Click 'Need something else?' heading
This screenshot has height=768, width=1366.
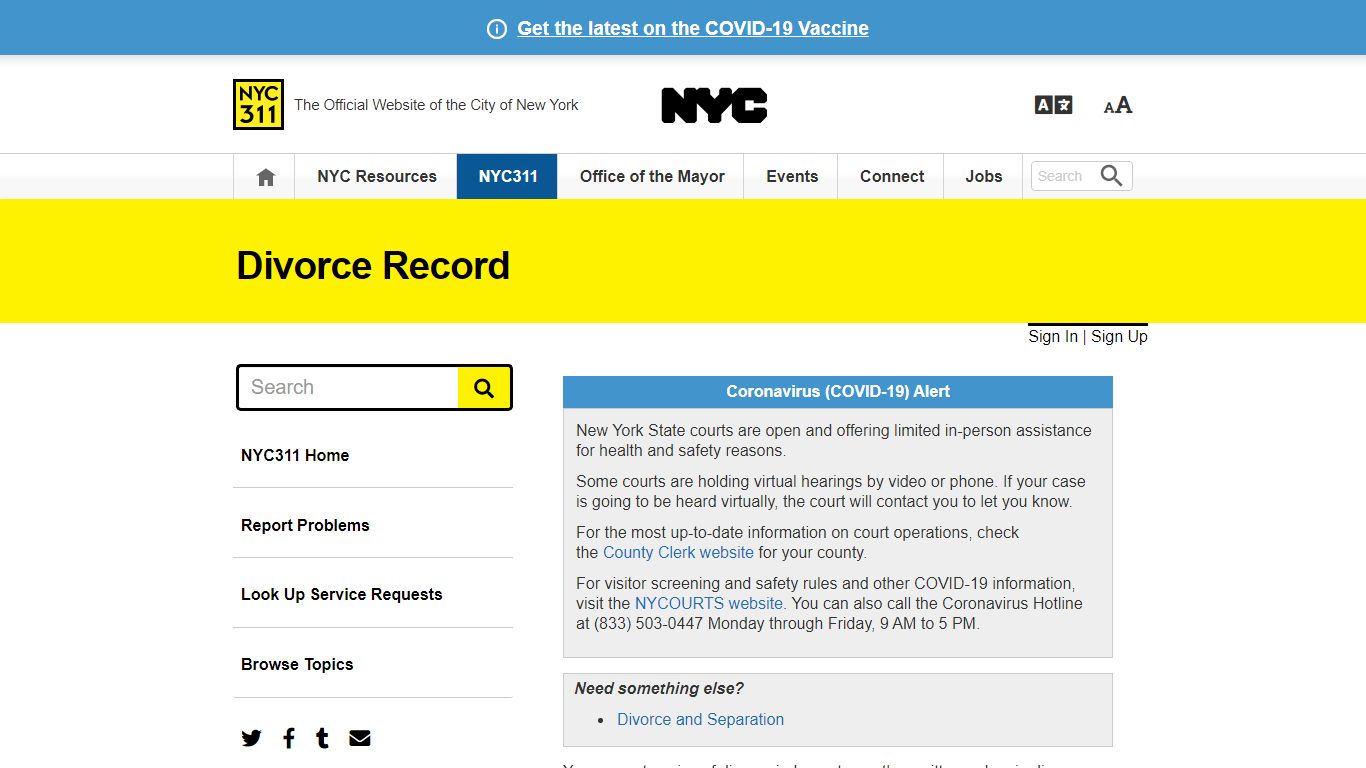pyautogui.click(x=659, y=688)
